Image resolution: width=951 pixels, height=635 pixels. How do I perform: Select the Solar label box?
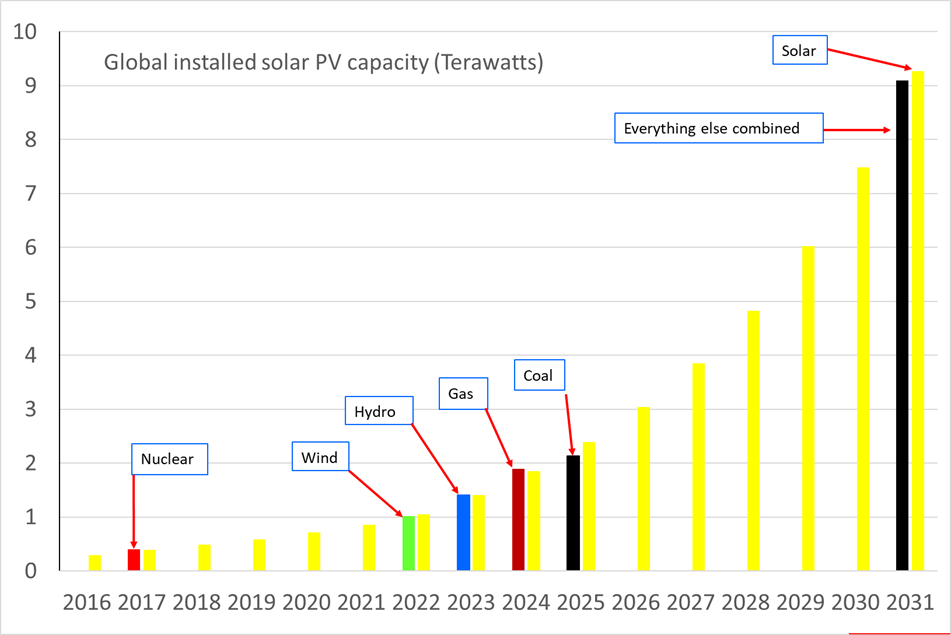[x=800, y=50]
